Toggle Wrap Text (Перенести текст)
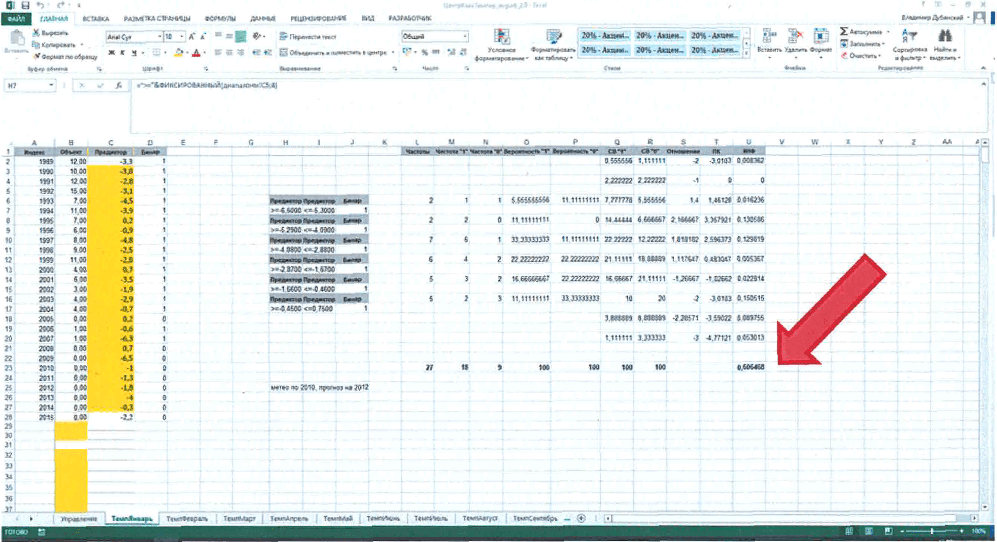The image size is (997, 542). (308, 37)
